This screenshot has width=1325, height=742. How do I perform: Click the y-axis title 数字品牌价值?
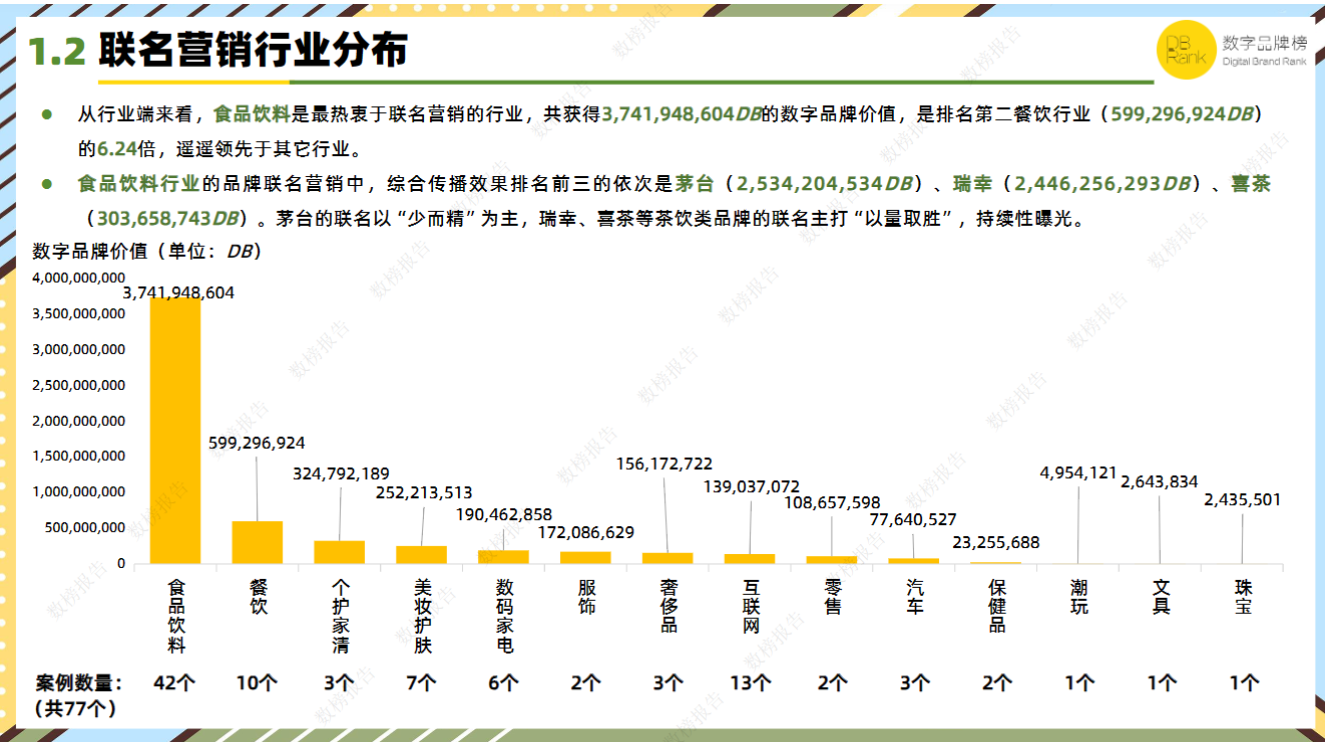tap(90, 251)
